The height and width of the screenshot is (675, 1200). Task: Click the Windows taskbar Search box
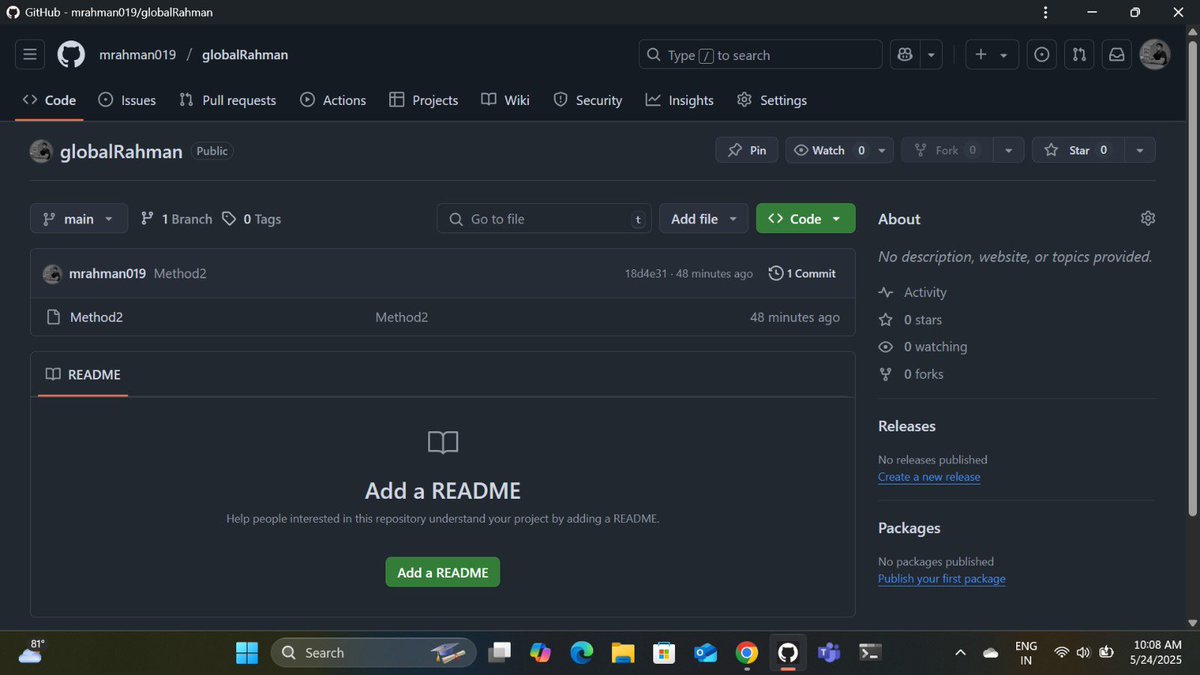[374, 653]
